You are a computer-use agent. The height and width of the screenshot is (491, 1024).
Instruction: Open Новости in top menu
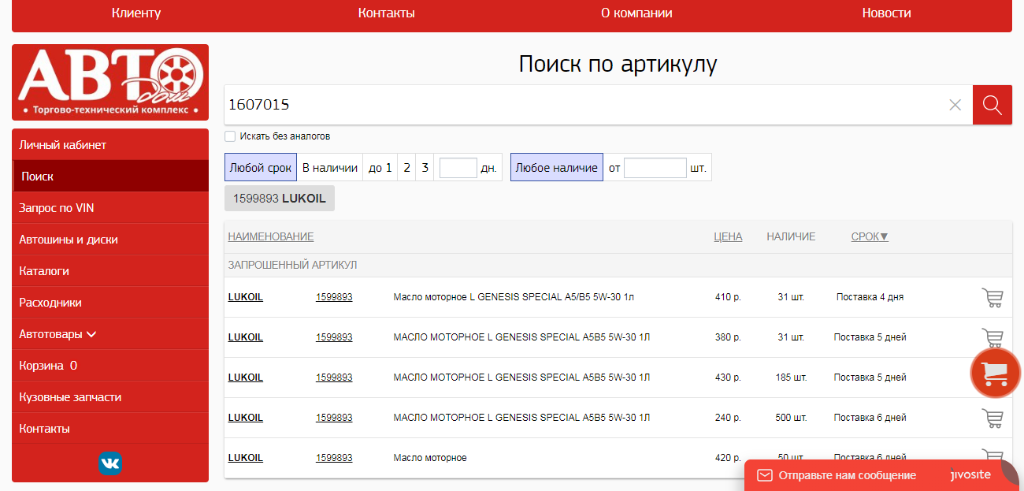tap(886, 13)
